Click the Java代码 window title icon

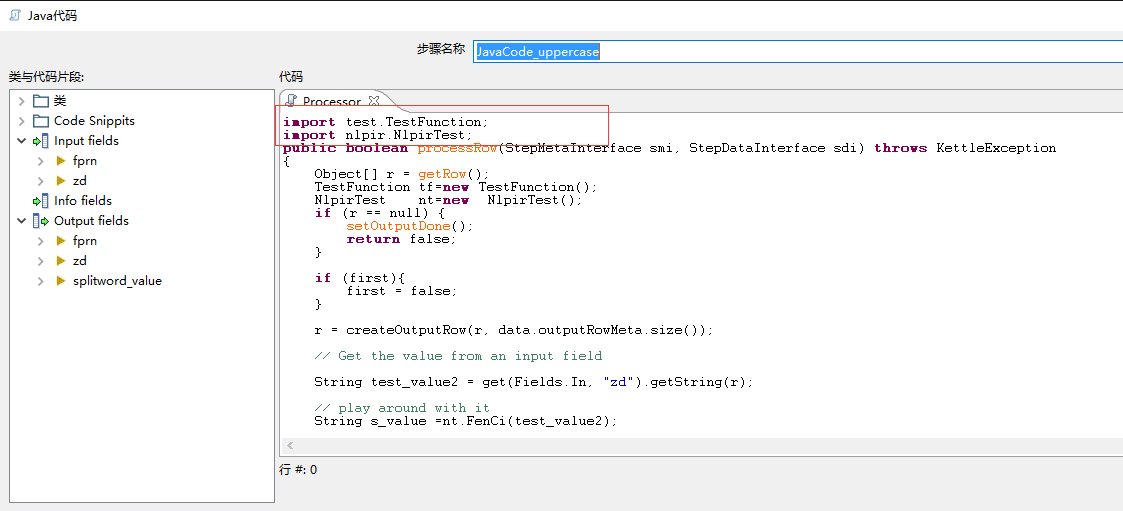point(15,15)
